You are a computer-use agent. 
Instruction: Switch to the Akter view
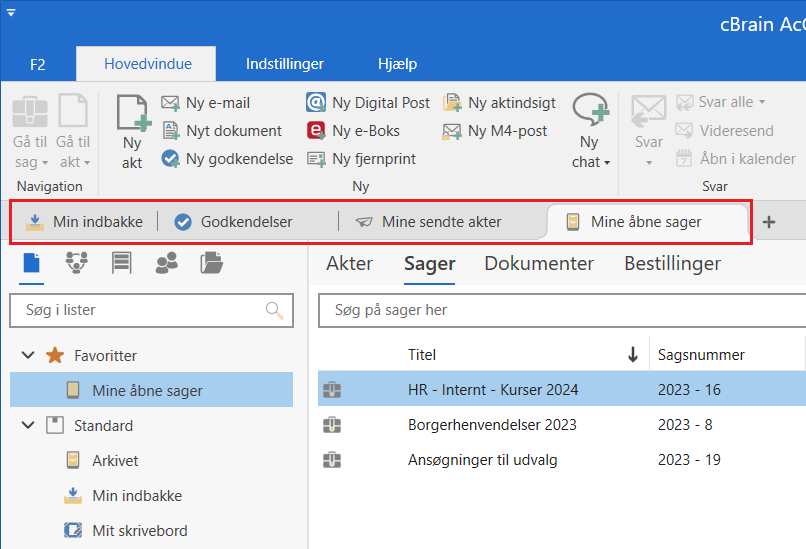(350, 263)
